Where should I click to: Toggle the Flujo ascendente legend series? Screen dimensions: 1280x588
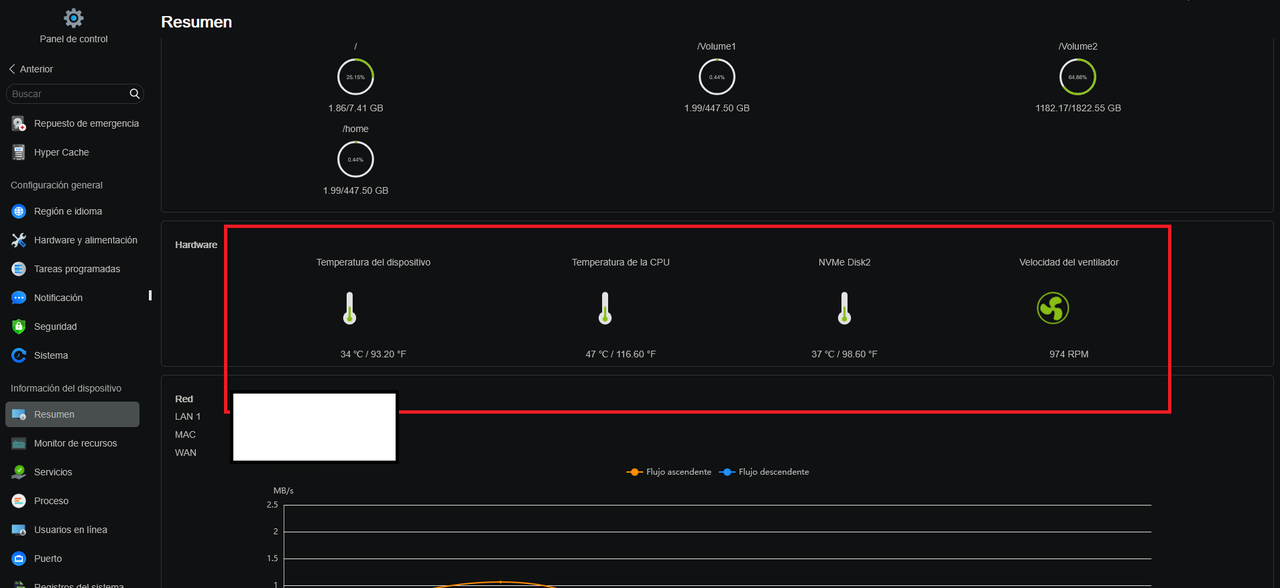[x=669, y=472]
